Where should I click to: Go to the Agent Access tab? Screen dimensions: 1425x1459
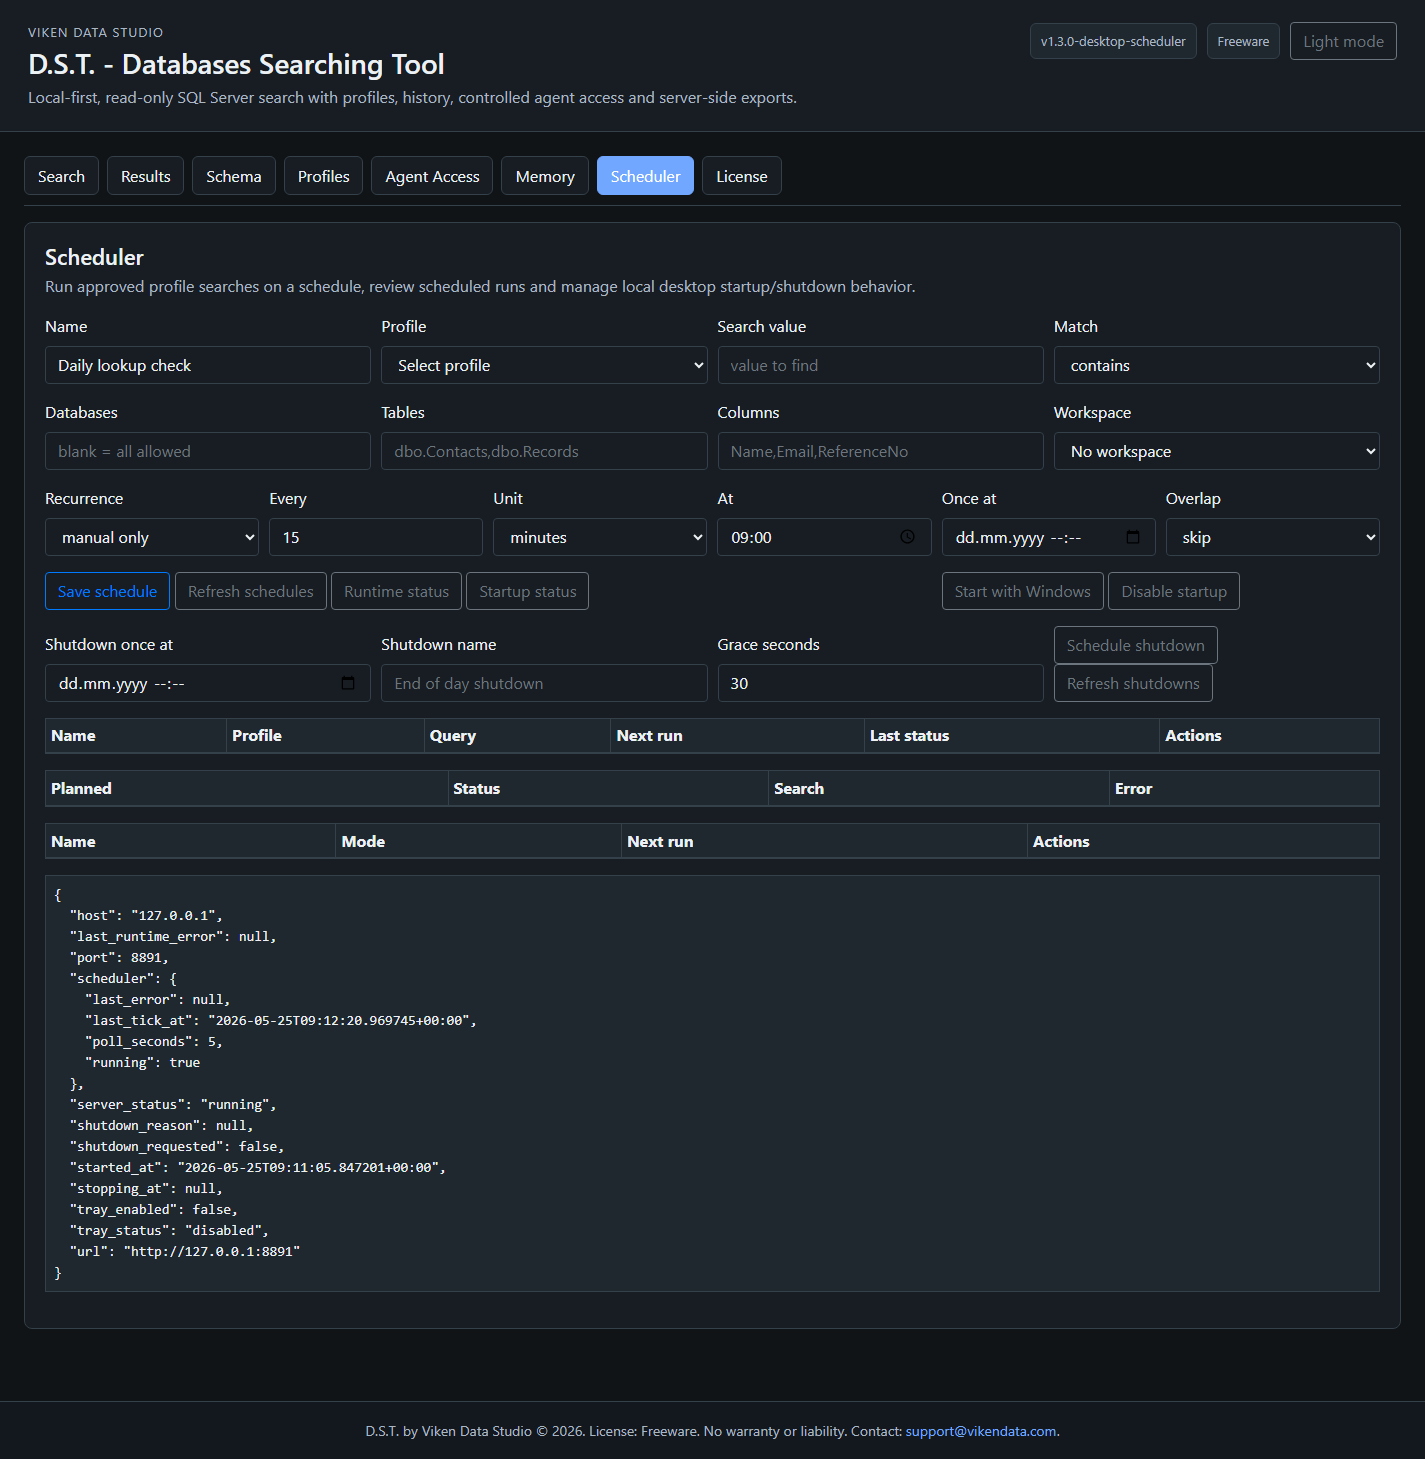(432, 176)
